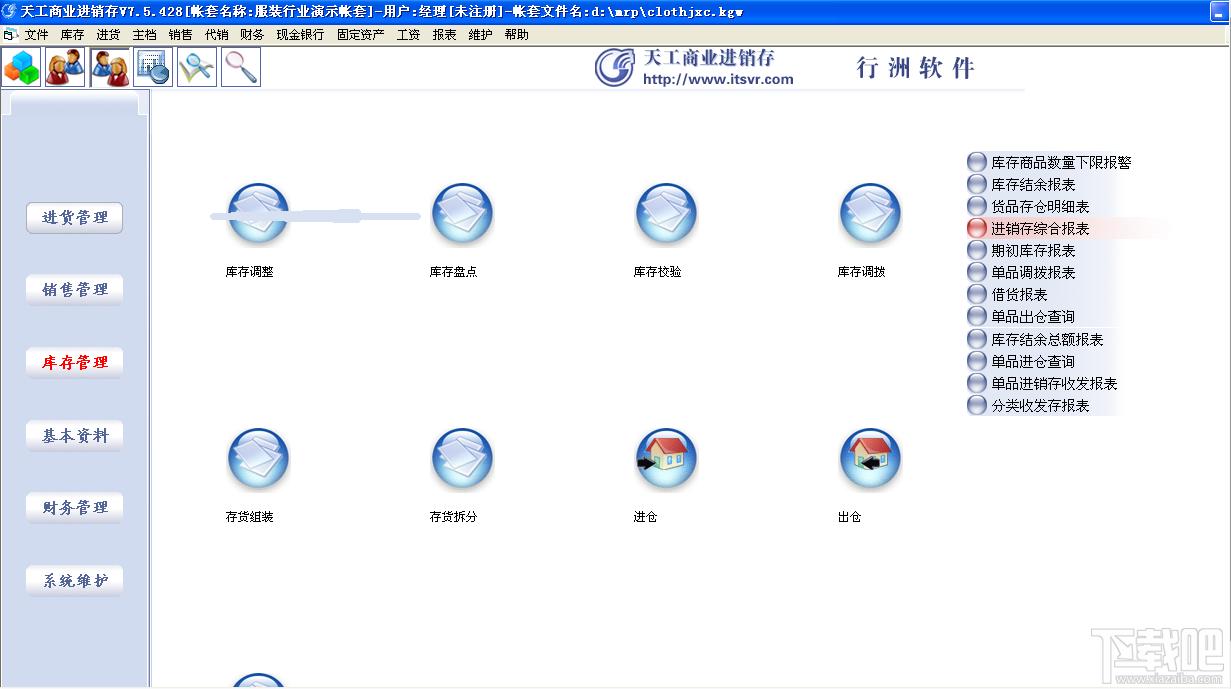Open the 工资 menu
This screenshot has width=1231, height=689.
point(408,34)
